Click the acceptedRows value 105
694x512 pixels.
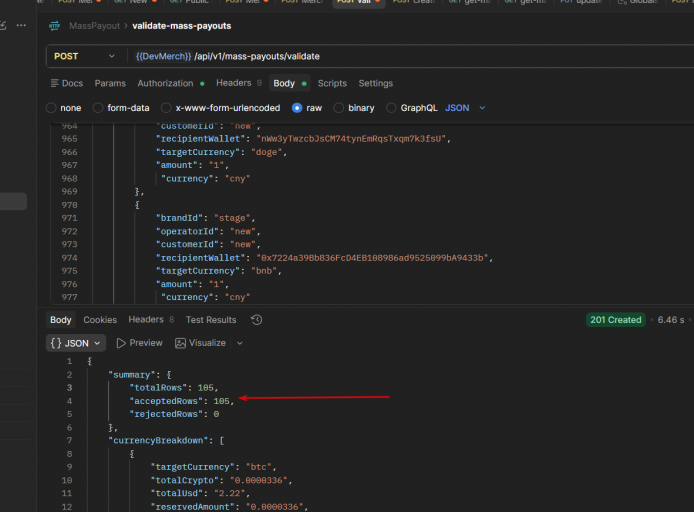tap(222, 401)
